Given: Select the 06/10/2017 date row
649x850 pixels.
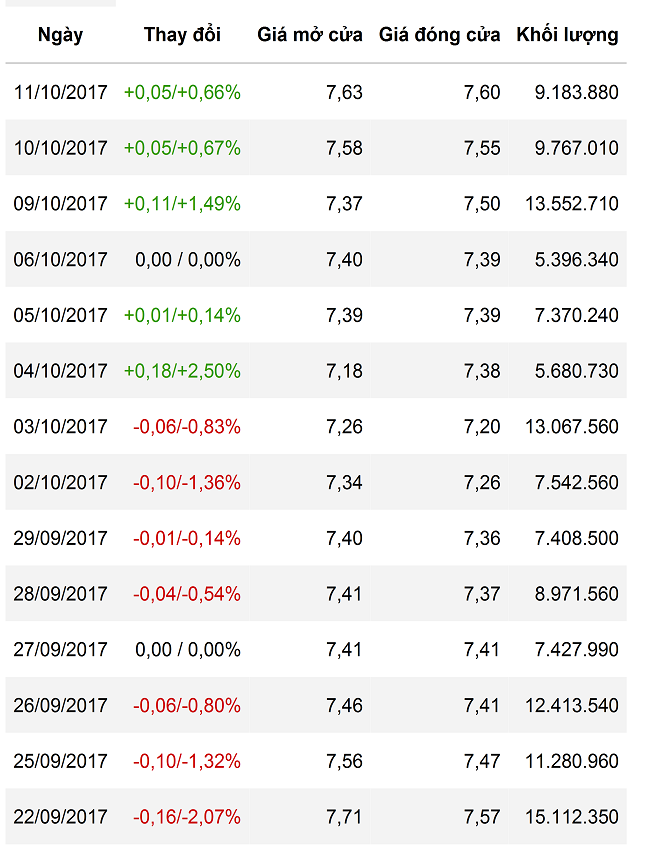Looking at the screenshot, I should (x=60, y=260).
